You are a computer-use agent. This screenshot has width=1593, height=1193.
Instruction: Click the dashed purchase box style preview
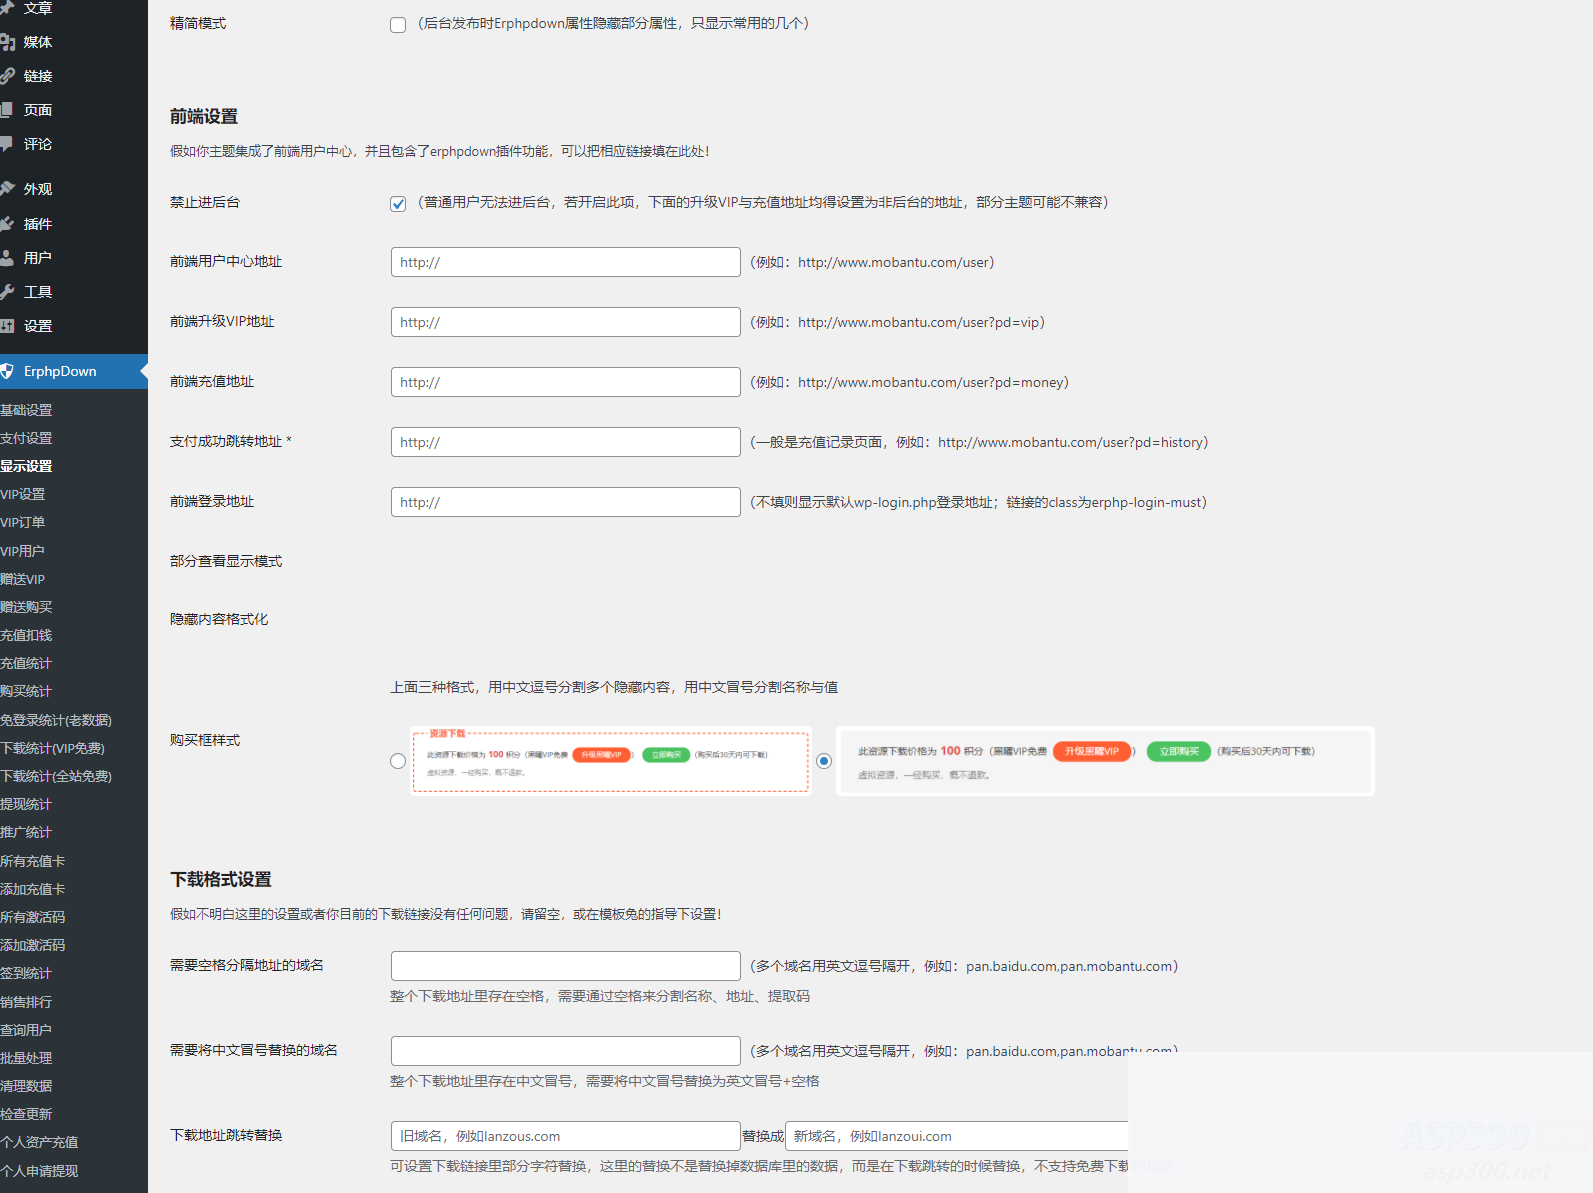click(x=610, y=761)
